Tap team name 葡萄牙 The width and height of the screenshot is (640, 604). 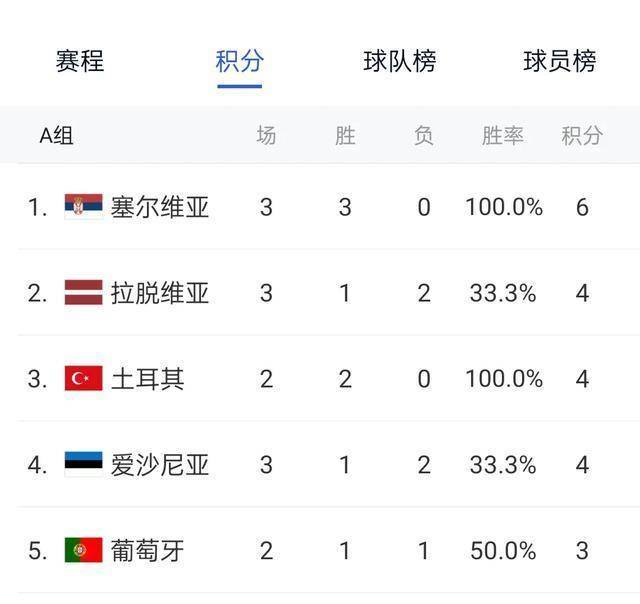click(147, 550)
